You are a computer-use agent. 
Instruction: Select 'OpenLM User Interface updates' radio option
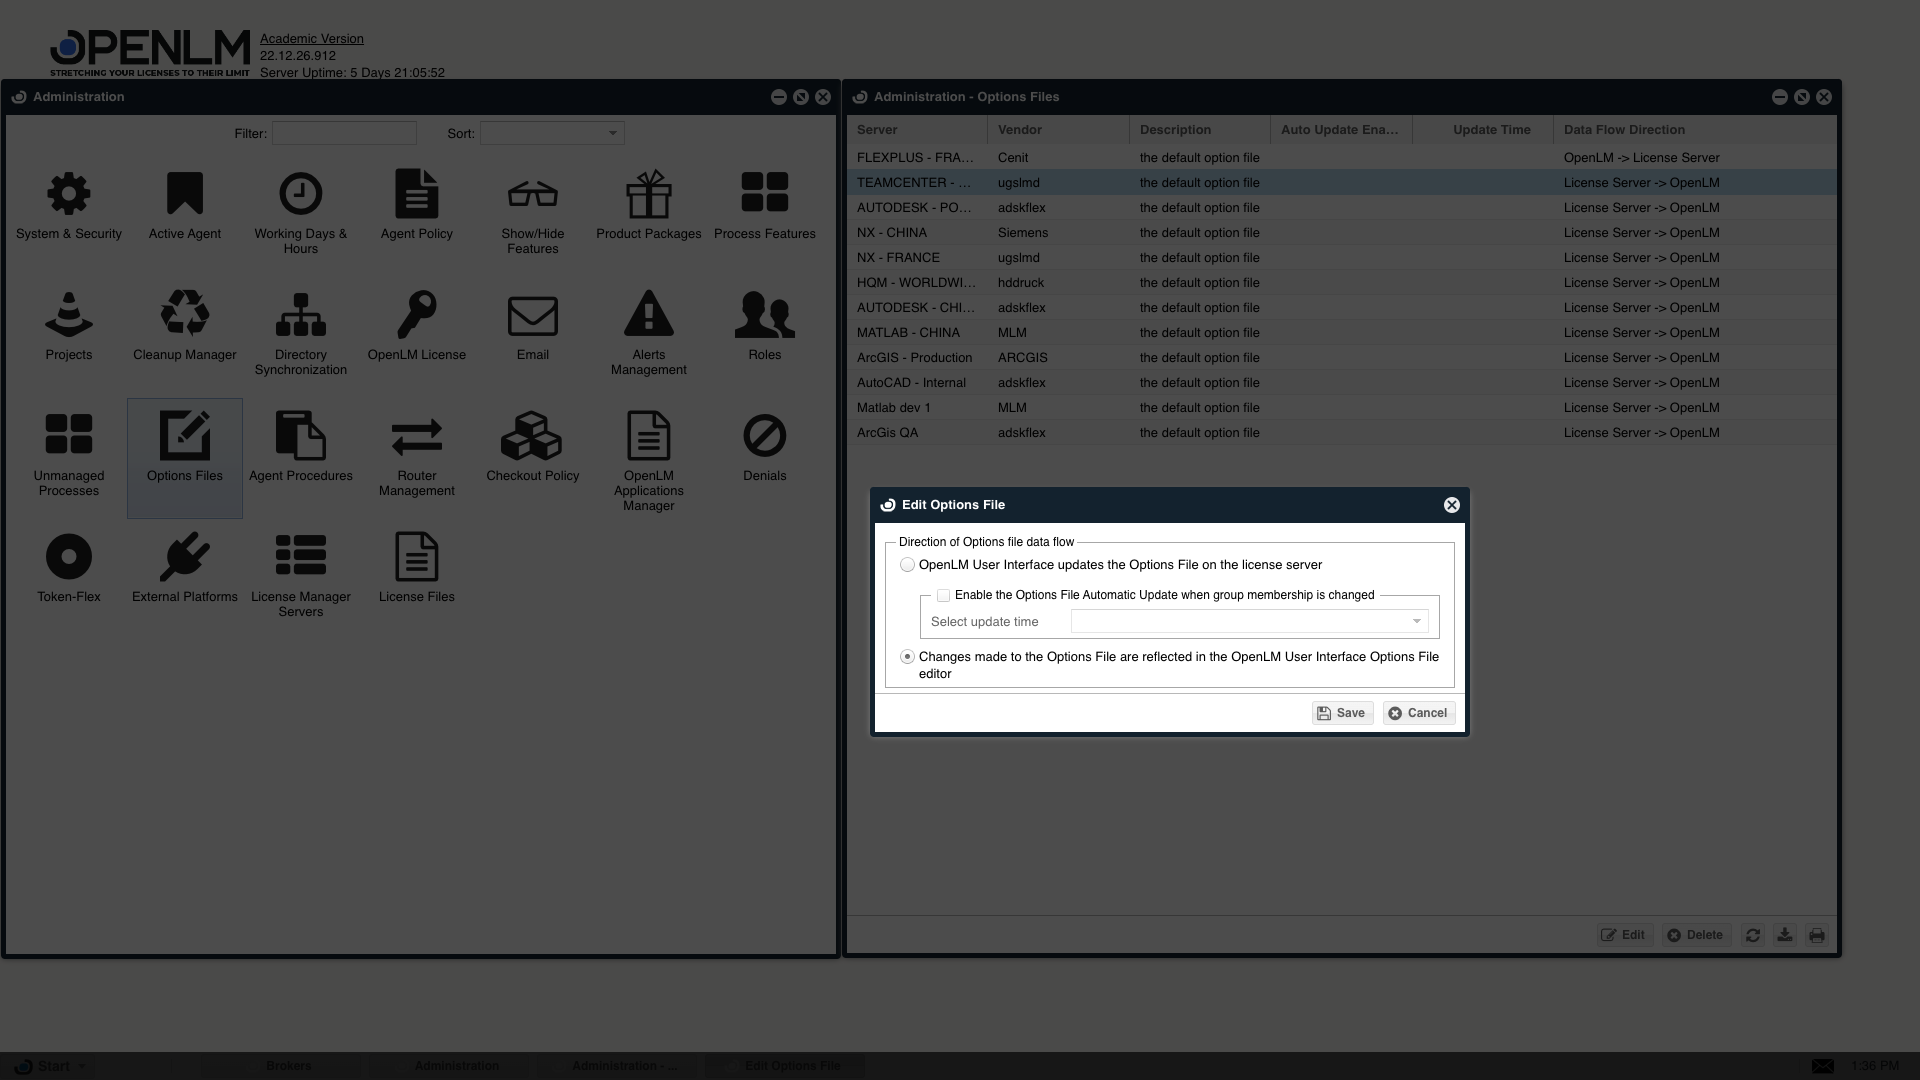[x=907, y=565]
